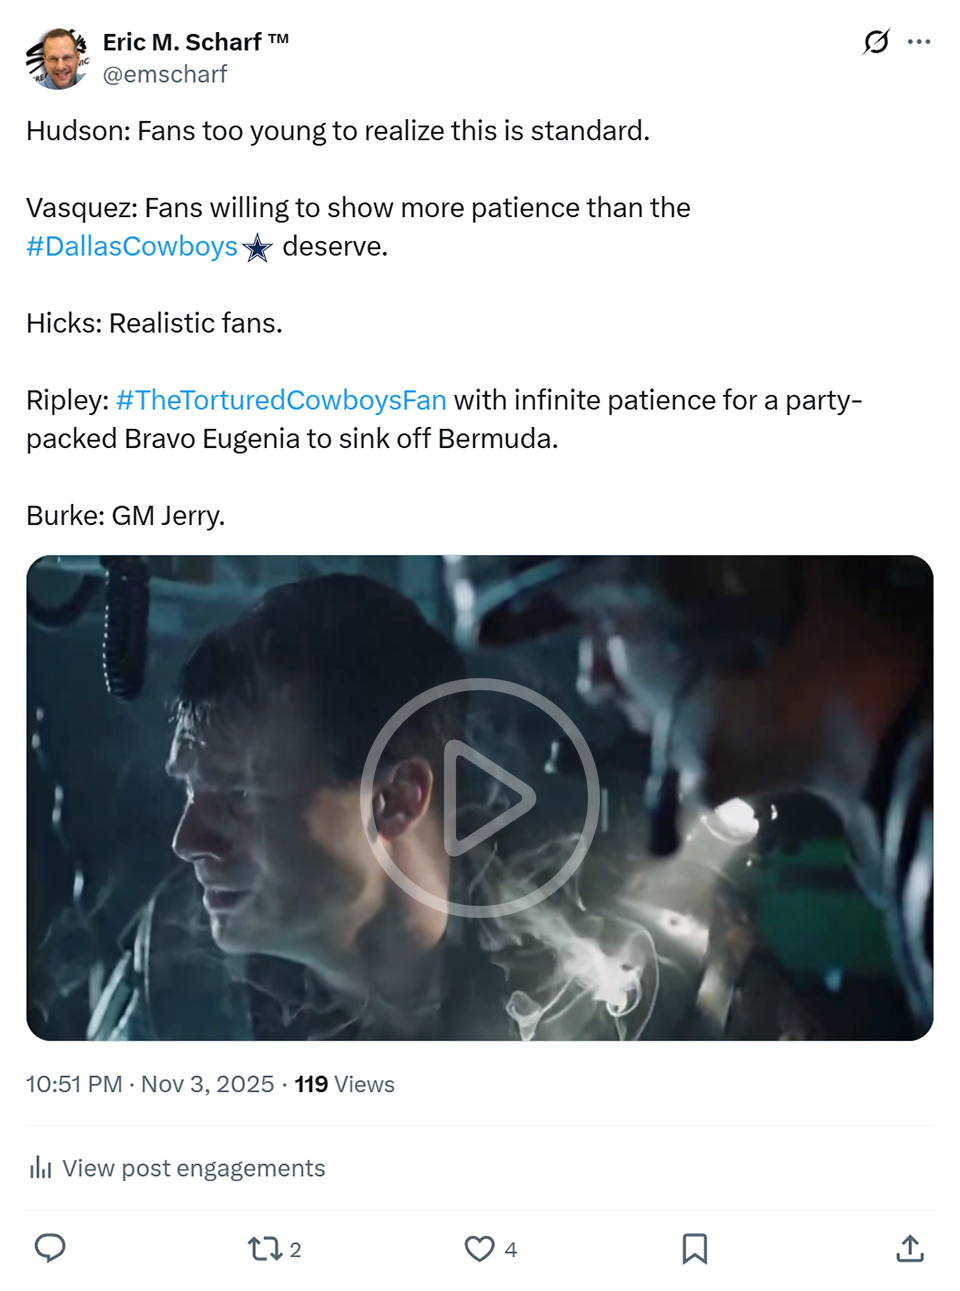Viewport: 960px width, 1291px height.
Task: Click the 119 Views count
Action: tap(344, 1084)
